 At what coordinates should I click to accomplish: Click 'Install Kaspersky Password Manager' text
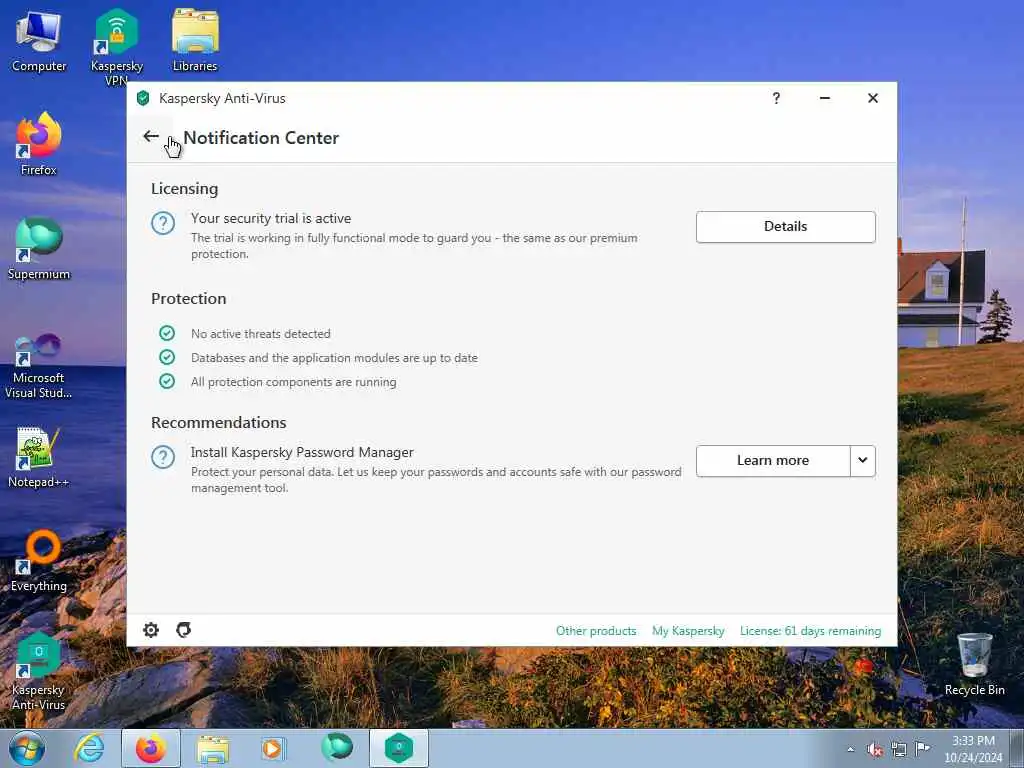(x=302, y=452)
